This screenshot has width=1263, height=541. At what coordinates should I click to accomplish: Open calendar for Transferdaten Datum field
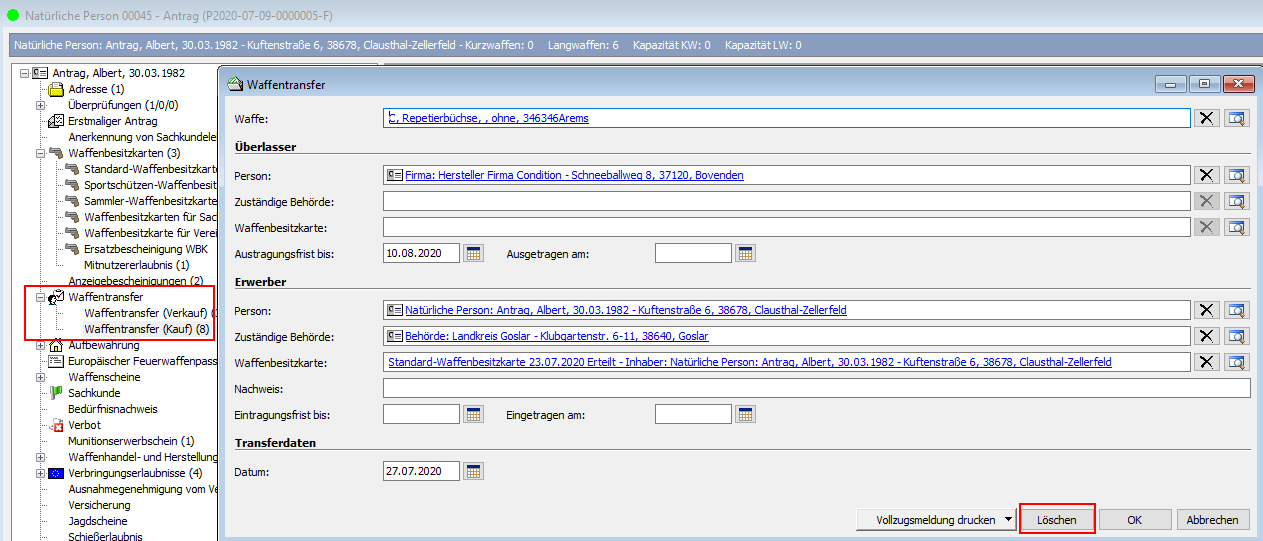[x=474, y=471]
